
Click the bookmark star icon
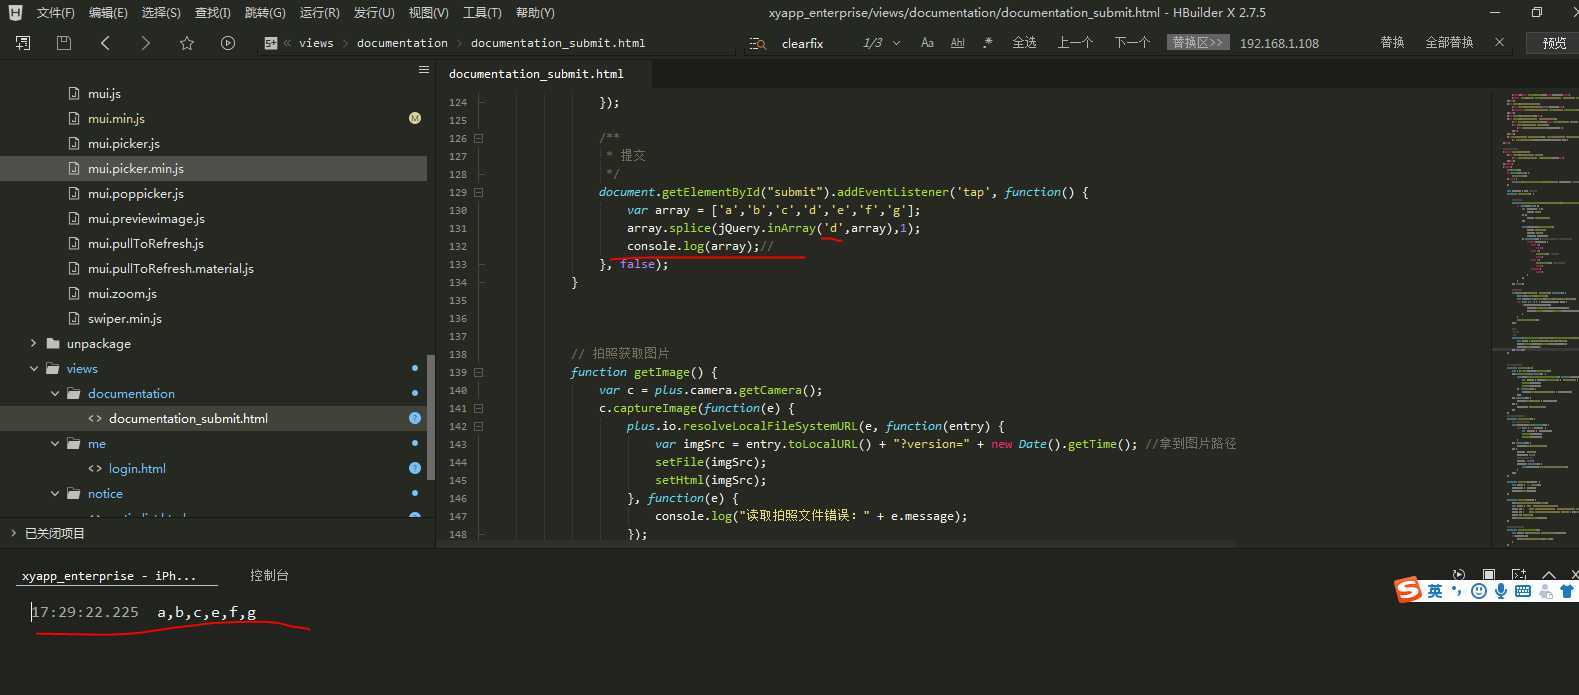point(187,43)
